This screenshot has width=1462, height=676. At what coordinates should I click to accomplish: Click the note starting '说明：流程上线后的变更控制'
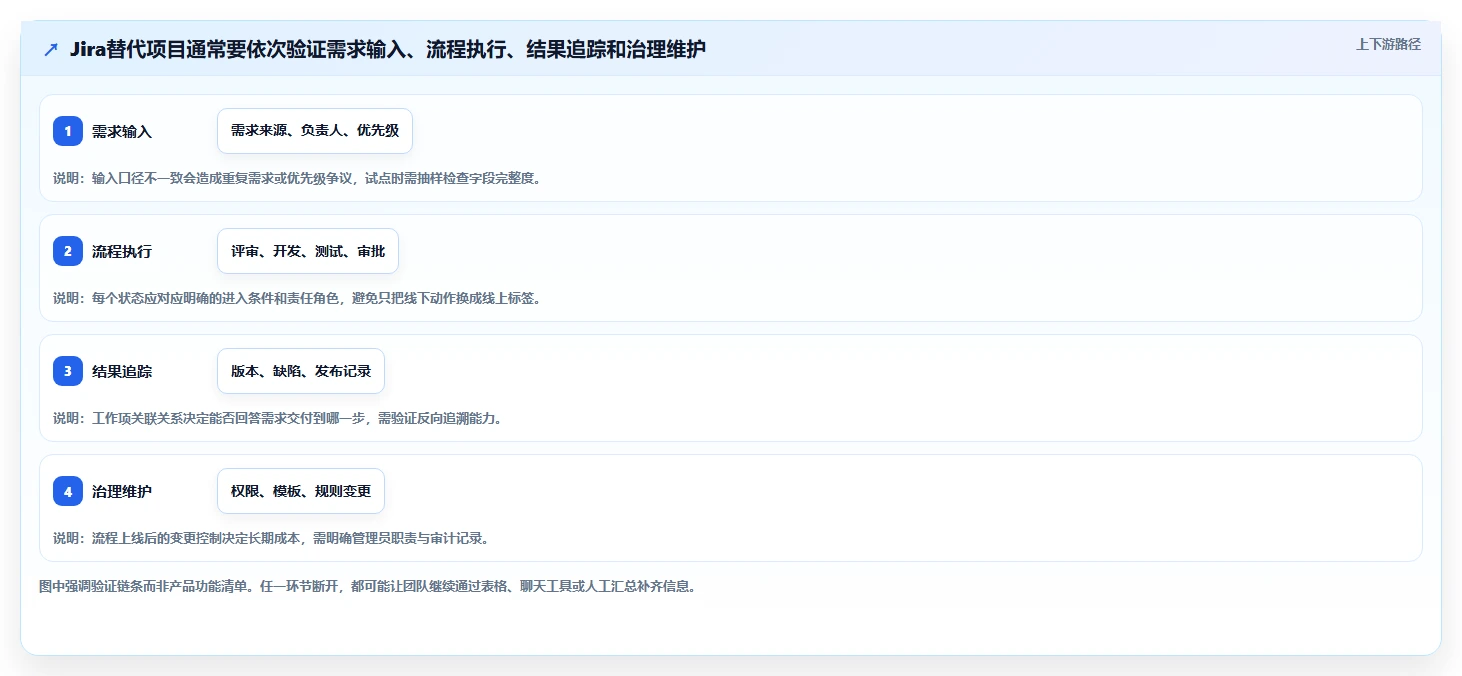[x=271, y=538]
